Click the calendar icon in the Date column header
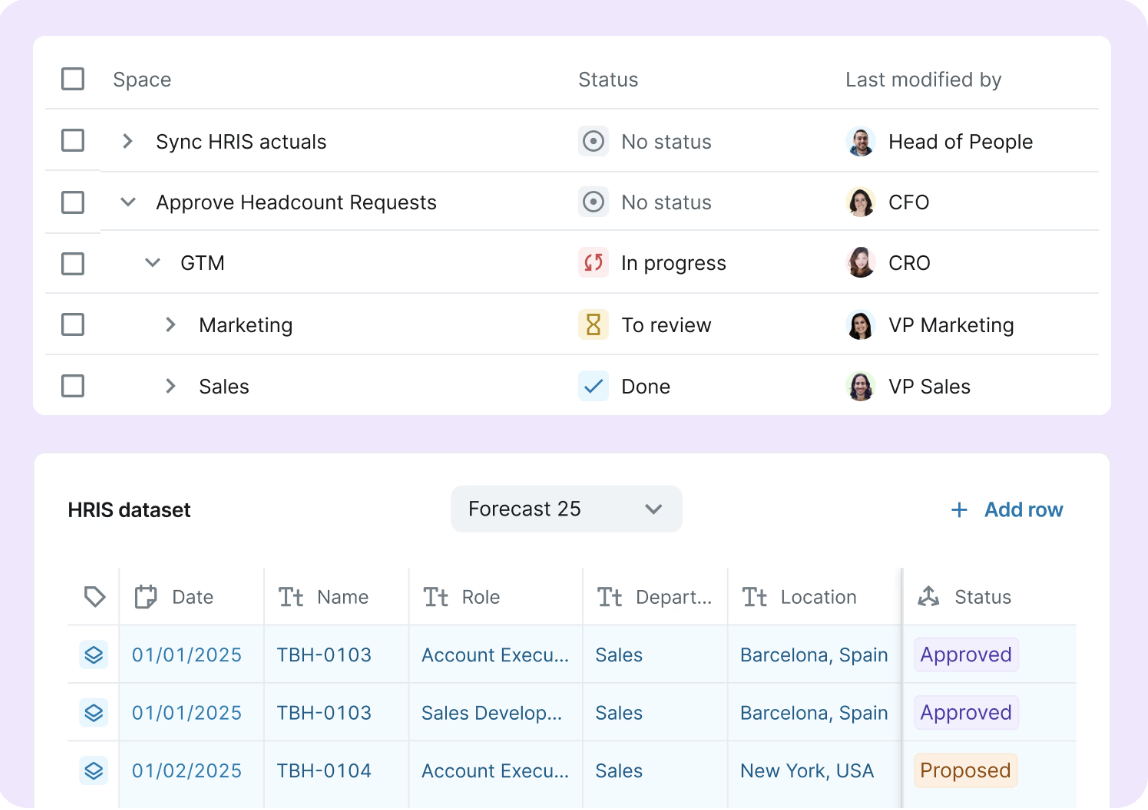 tap(146, 597)
